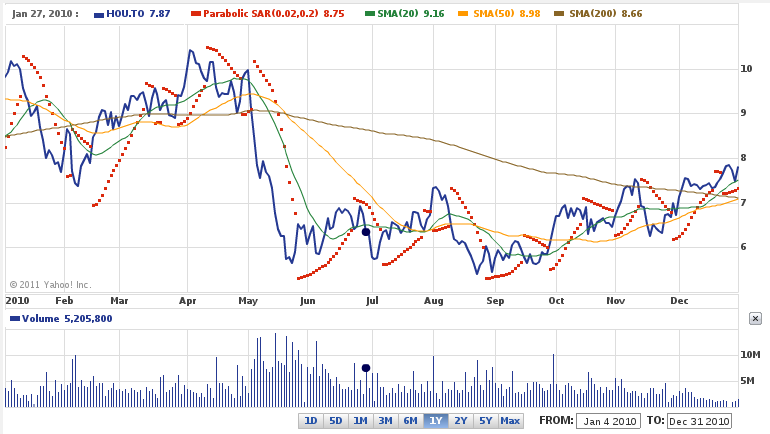Switch chart to 1M range
This screenshot has height=434, width=770.
(x=361, y=421)
